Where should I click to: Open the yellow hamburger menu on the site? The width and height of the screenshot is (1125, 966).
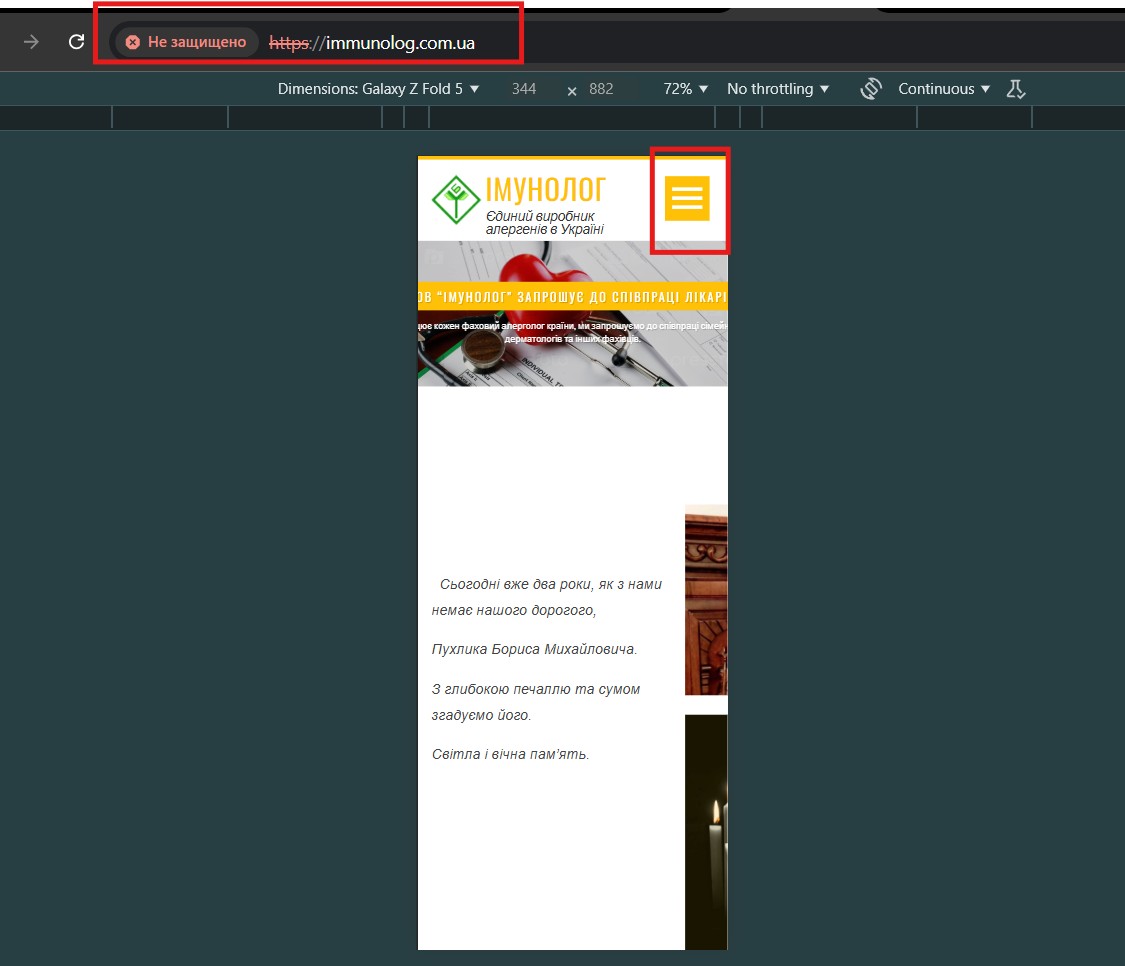click(687, 198)
